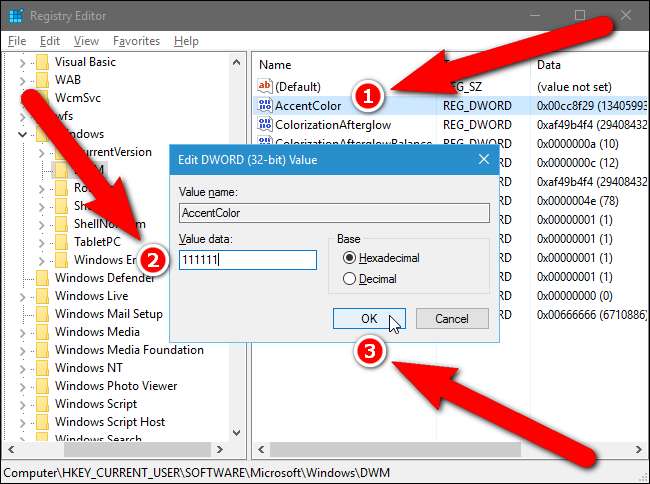The width and height of the screenshot is (650, 484).
Task: Select the Windows NT folder icon
Action: click(x=42, y=368)
